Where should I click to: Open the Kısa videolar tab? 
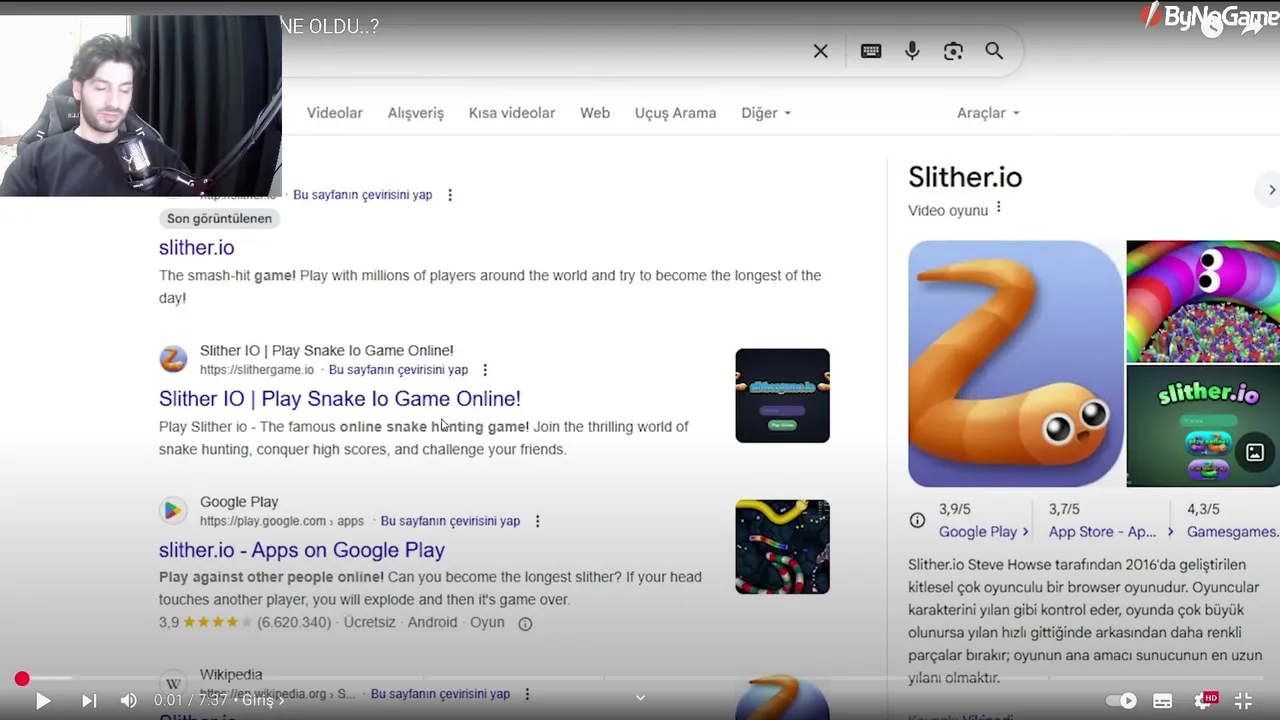tap(512, 113)
